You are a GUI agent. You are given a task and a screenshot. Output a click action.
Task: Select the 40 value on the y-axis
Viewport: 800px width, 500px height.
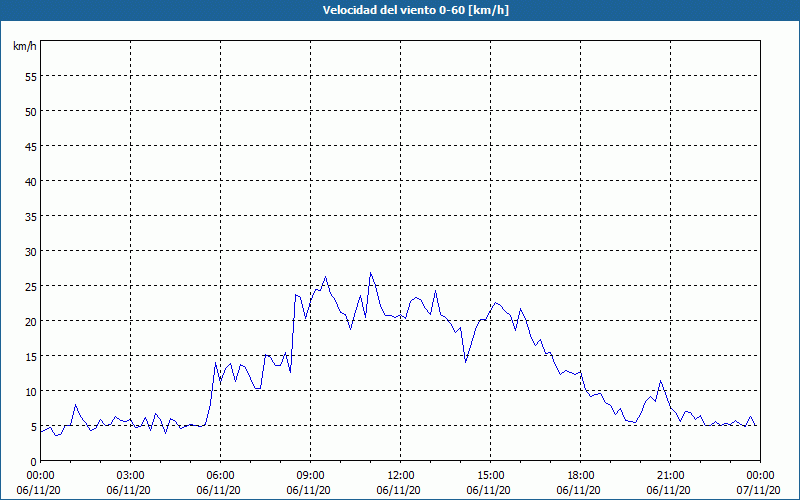point(31,181)
